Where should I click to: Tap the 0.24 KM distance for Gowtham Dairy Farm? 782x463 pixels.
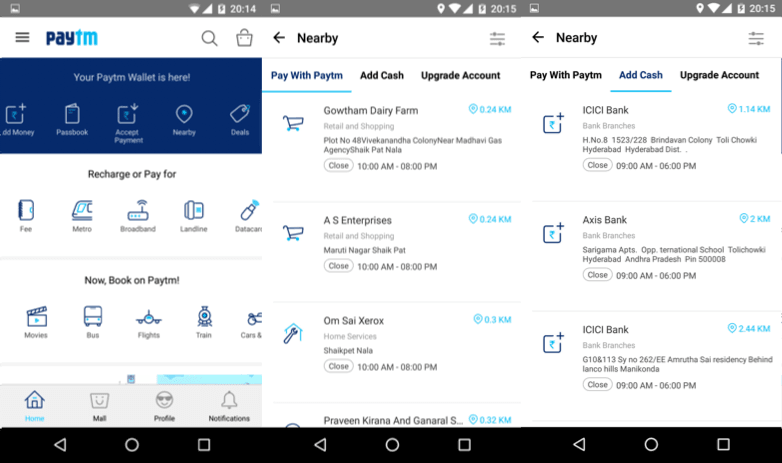490,109
